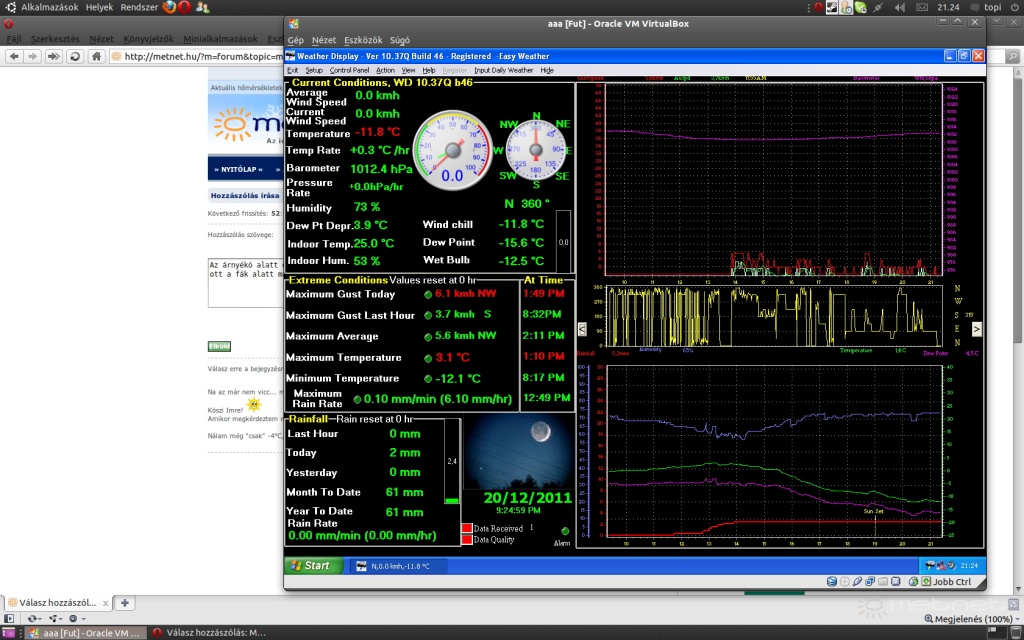
Task: Click the browser reload button
Action: [75, 56]
